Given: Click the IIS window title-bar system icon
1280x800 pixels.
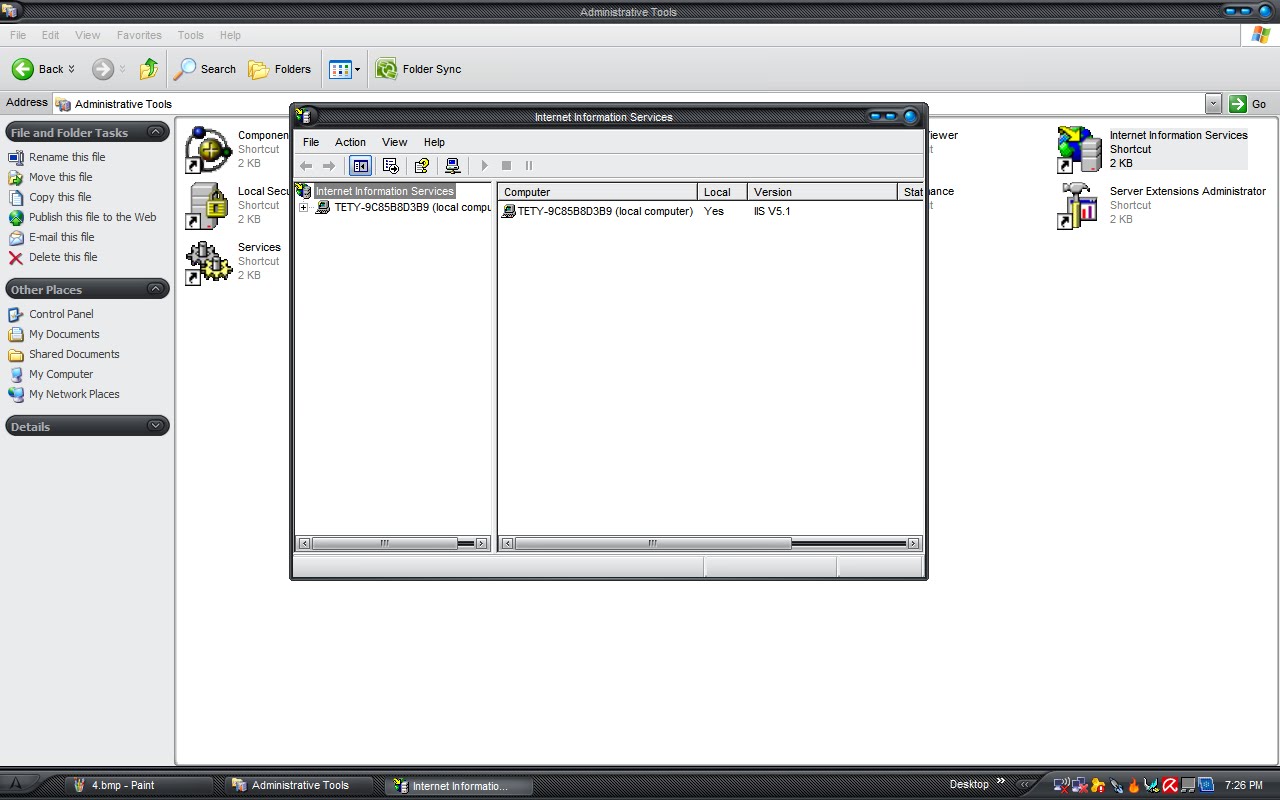Looking at the screenshot, I should (x=305, y=117).
